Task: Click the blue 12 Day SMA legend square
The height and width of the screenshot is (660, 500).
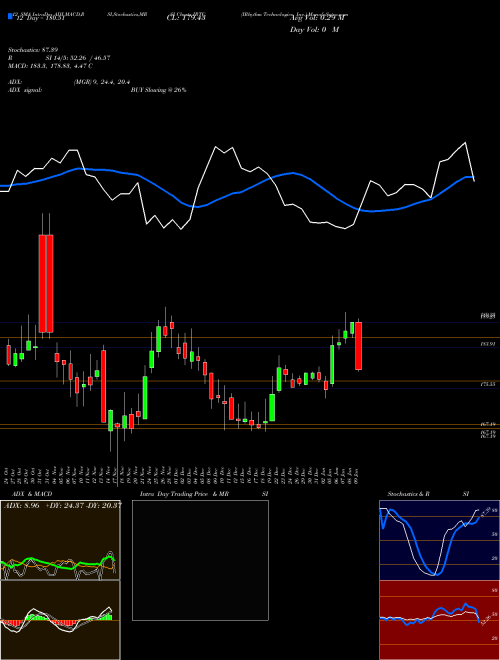Action: tap(10, 17)
